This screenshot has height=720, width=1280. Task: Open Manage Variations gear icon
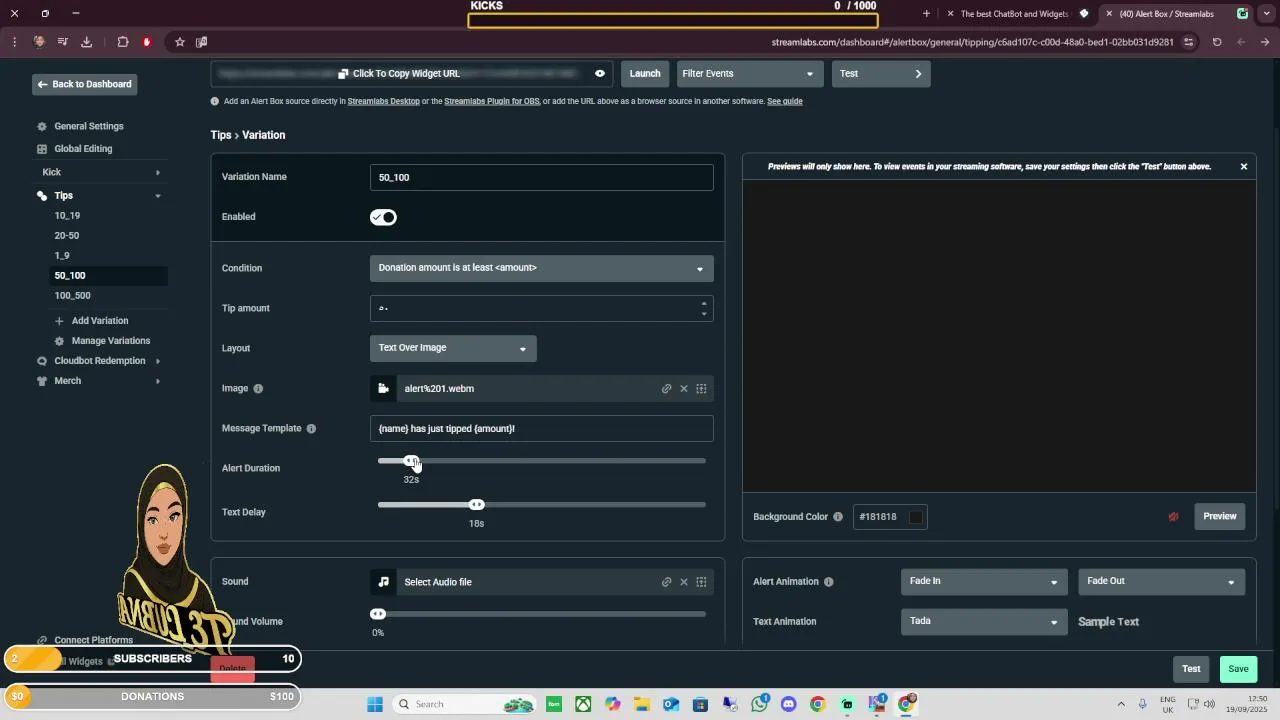(x=59, y=341)
